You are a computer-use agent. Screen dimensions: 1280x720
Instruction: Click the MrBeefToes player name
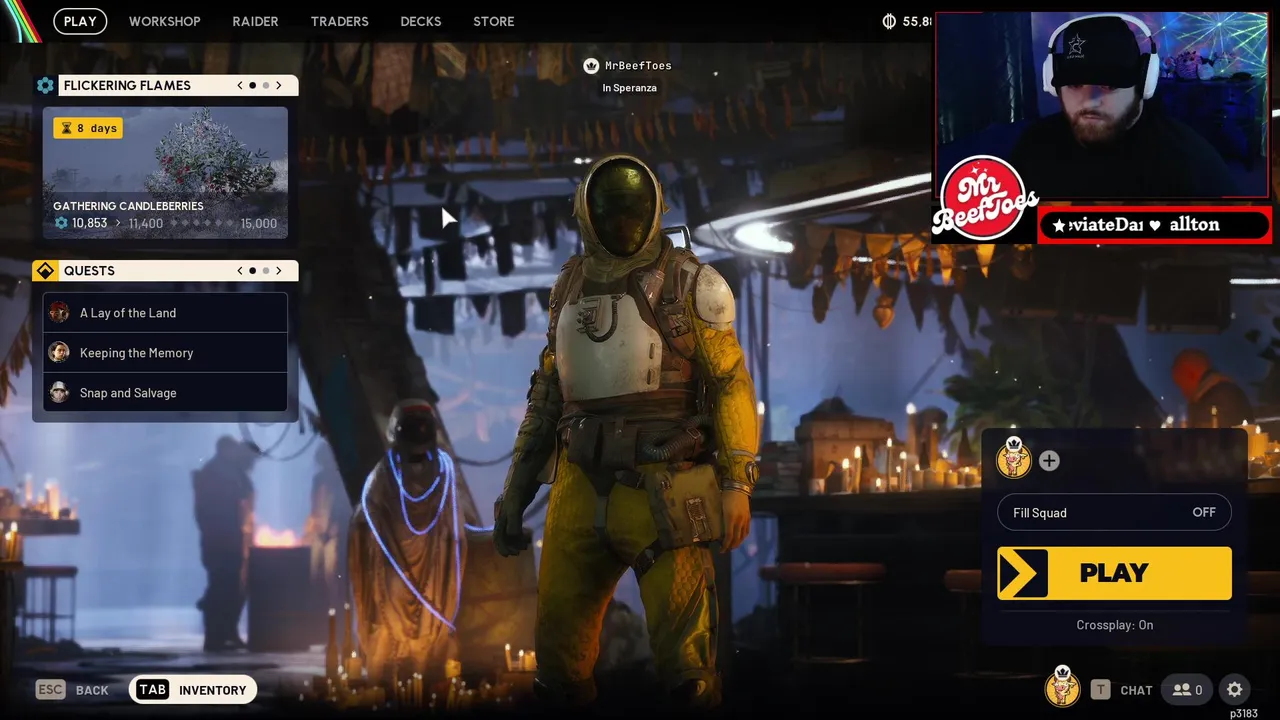point(638,66)
